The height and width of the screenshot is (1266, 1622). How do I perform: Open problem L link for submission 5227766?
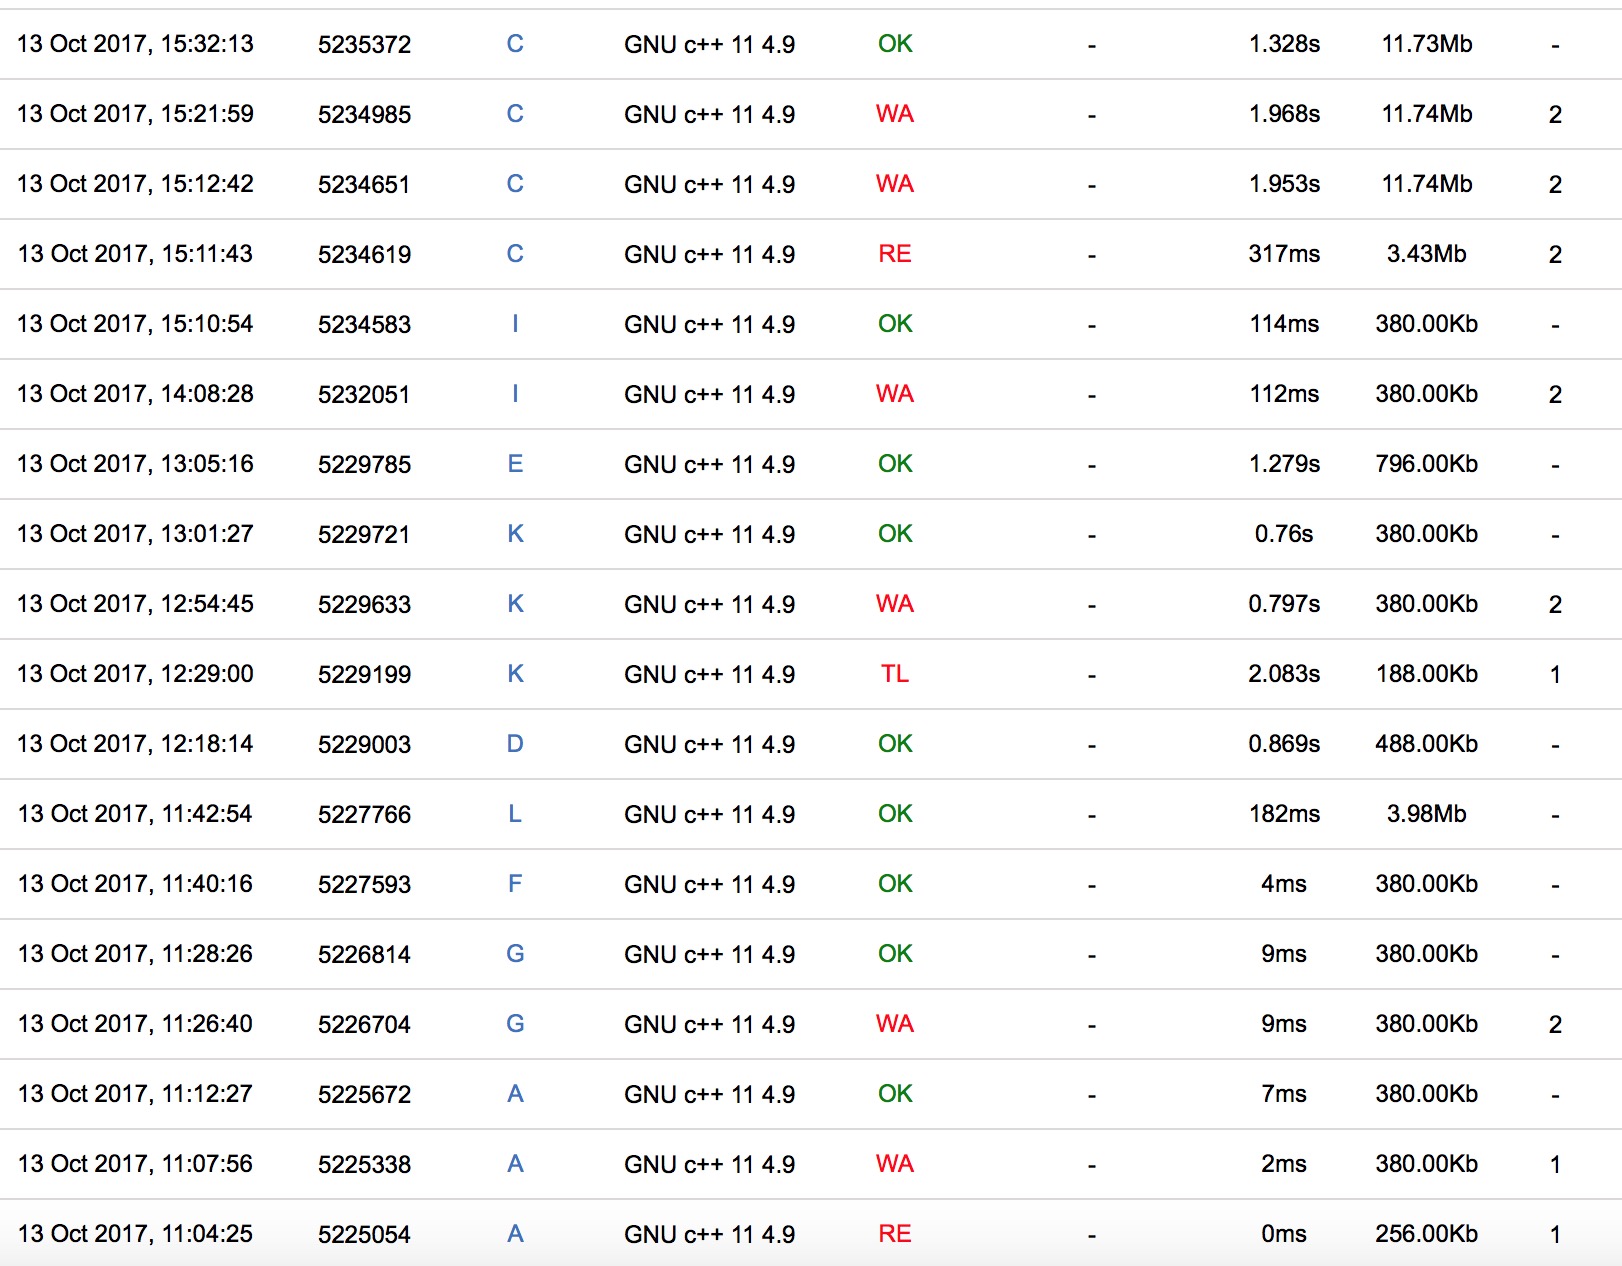(515, 814)
